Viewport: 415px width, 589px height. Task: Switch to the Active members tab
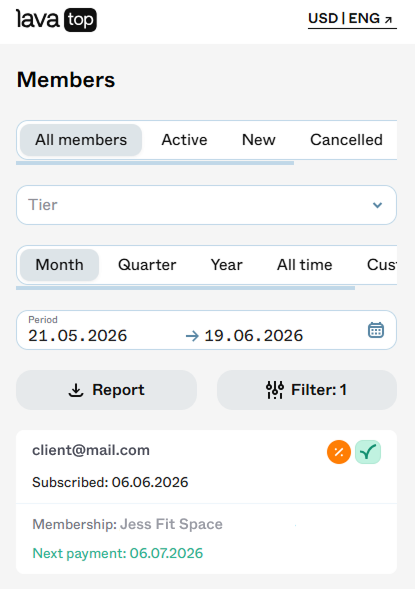pos(184,140)
